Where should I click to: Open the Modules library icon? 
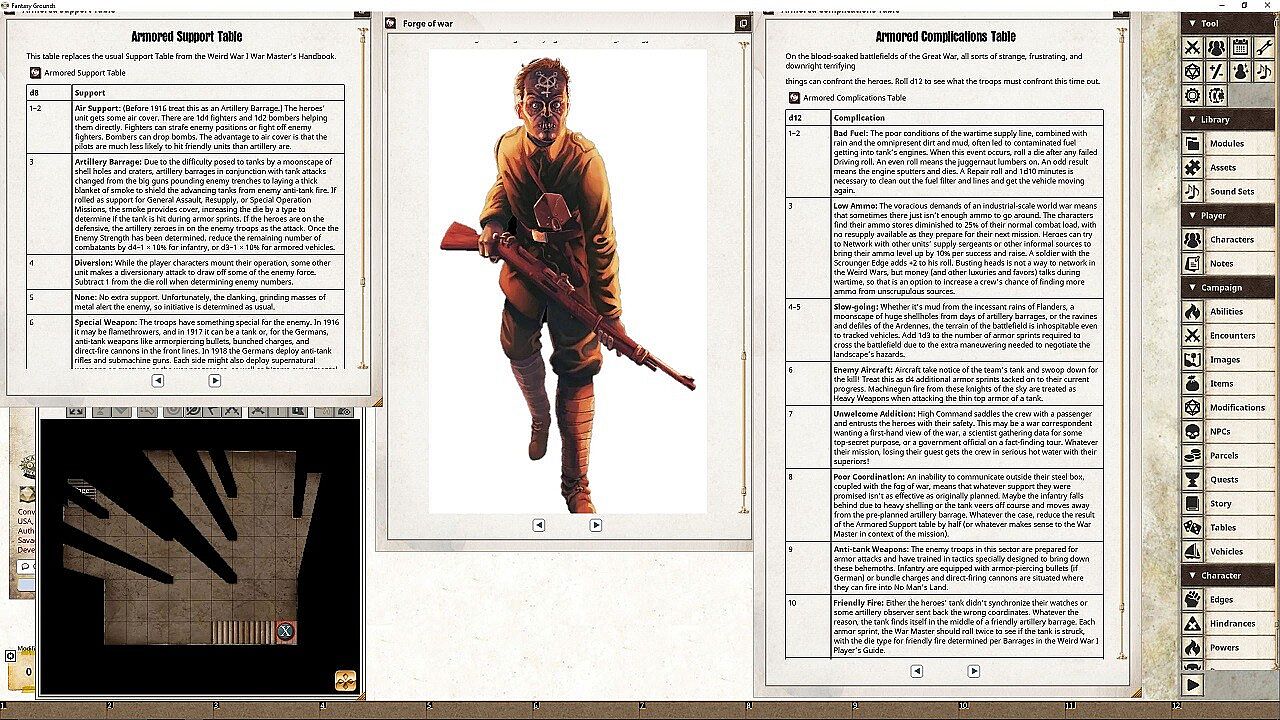point(1192,143)
